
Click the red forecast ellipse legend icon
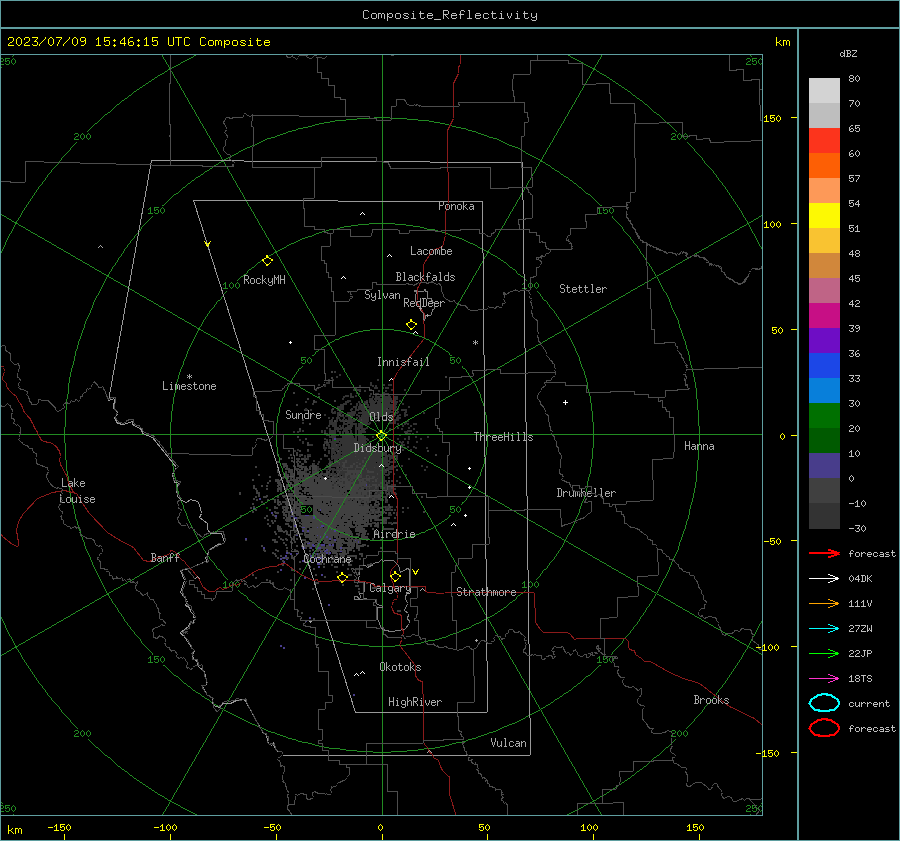coord(824,728)
